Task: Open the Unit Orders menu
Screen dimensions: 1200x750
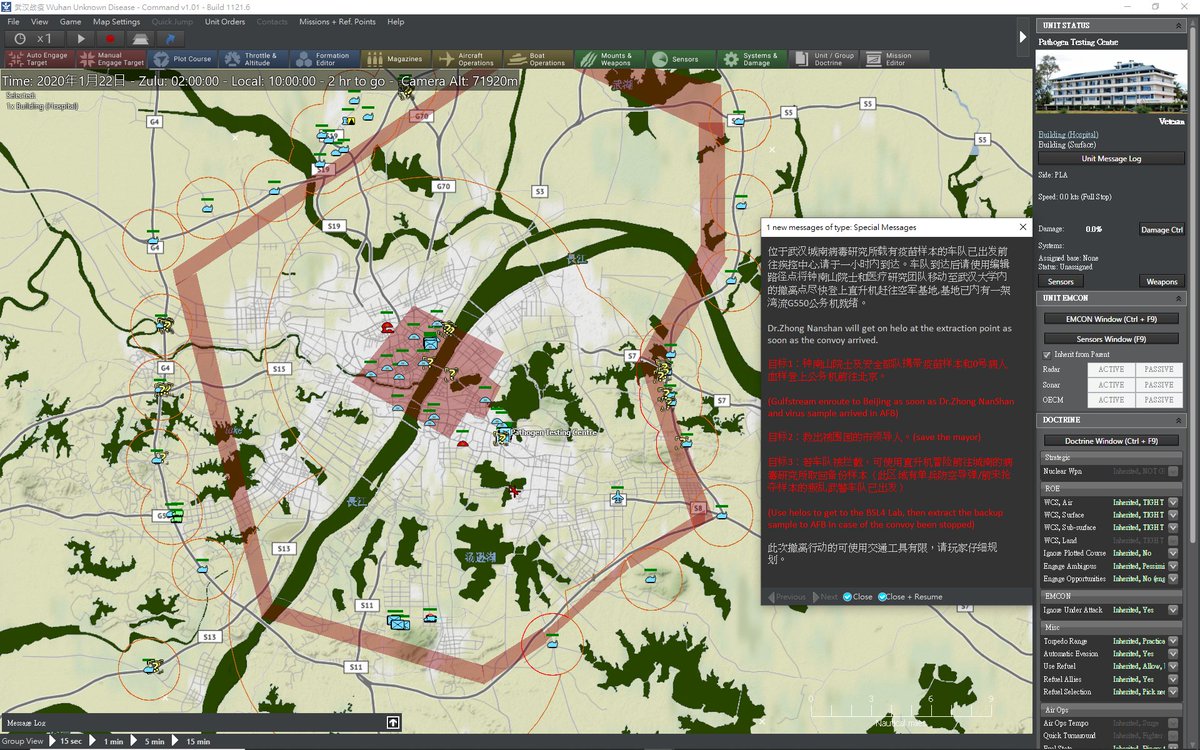Action: pos(225,21)
